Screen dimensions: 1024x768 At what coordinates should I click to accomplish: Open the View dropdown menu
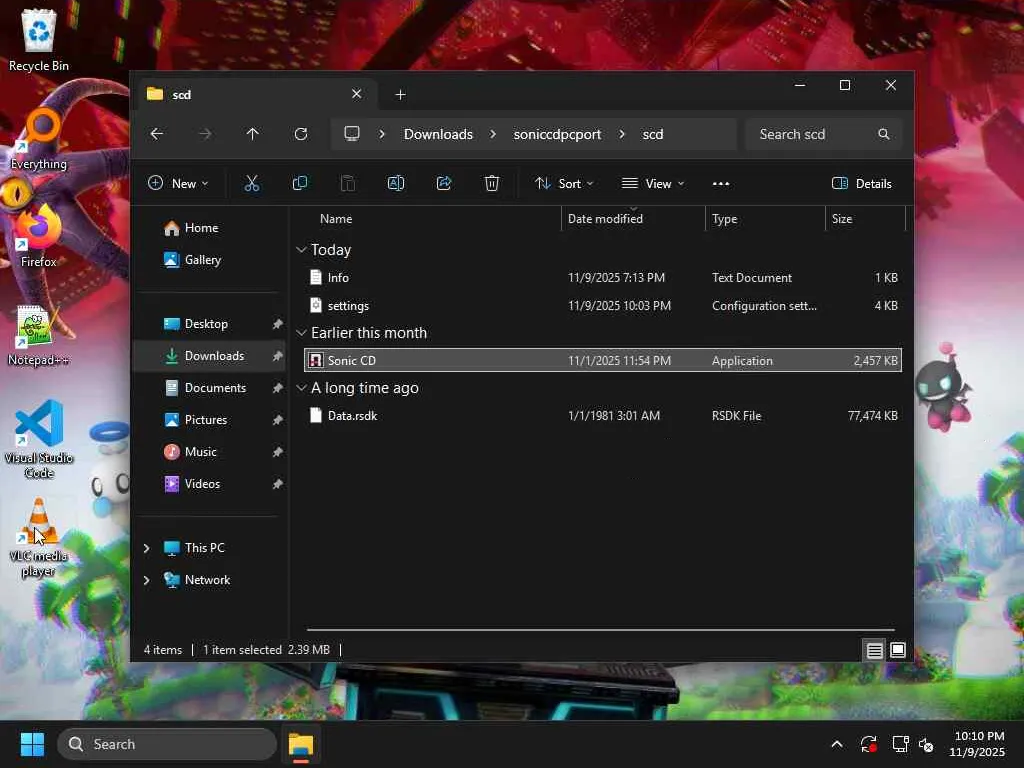coord(653,184)
